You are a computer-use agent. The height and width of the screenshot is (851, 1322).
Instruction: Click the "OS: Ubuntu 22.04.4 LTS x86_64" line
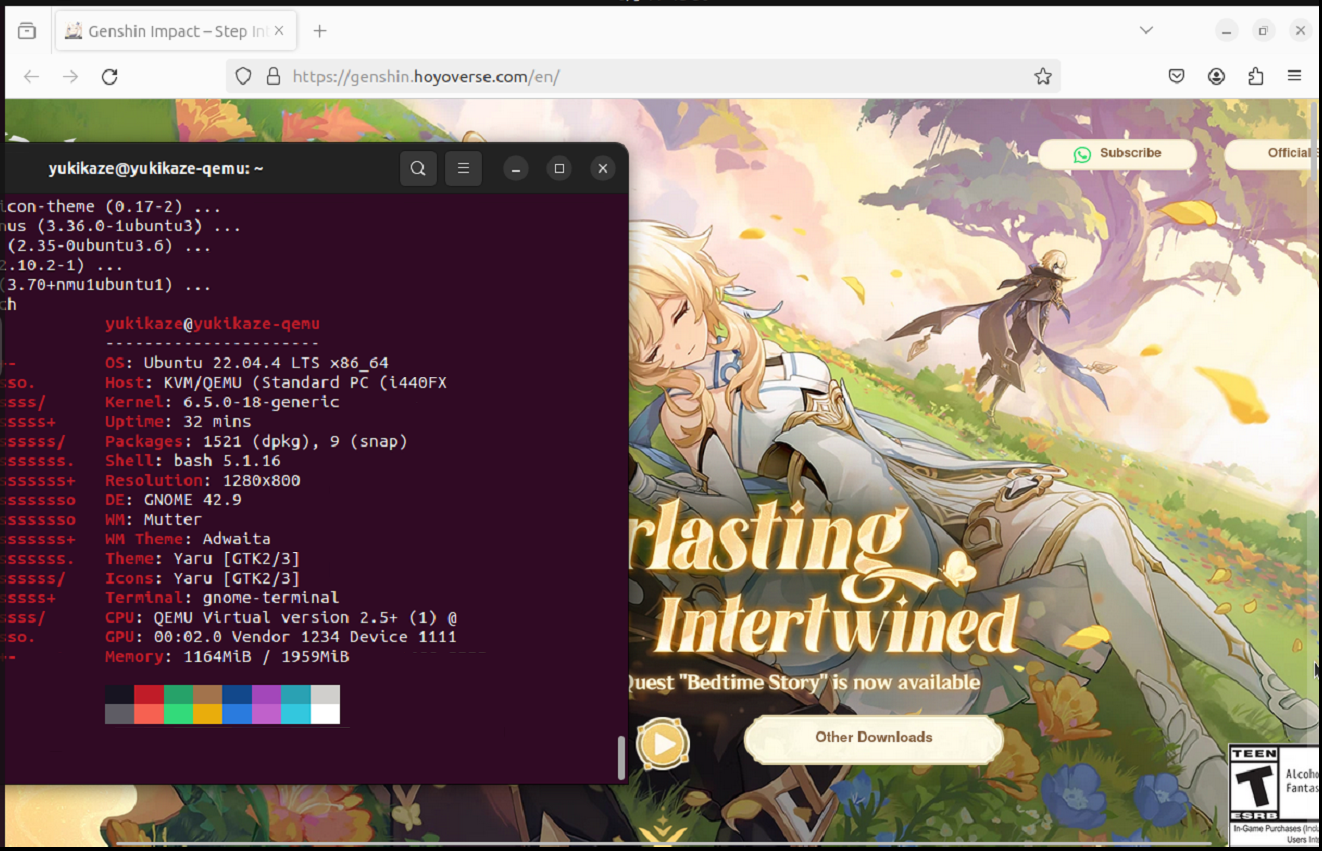247,363
